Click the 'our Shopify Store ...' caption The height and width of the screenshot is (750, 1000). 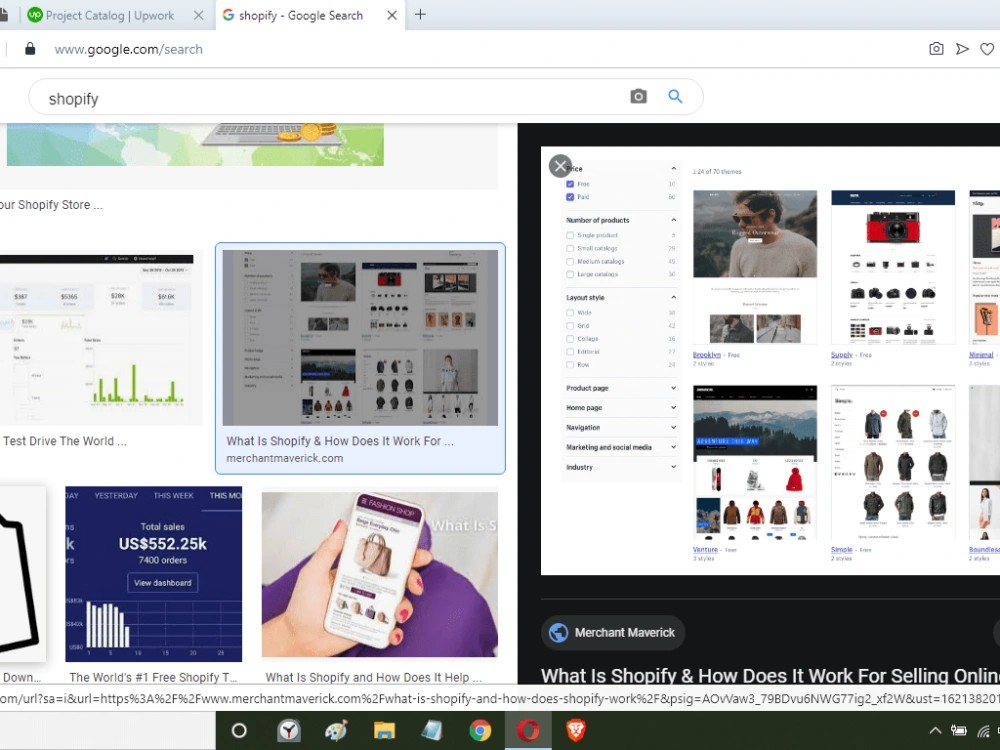pyautogui.click(x=51, y=205)
